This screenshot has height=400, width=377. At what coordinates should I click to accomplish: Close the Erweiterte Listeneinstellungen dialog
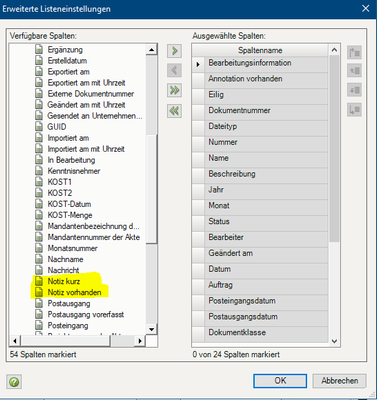pyautogui.click(x=366, y=8)
